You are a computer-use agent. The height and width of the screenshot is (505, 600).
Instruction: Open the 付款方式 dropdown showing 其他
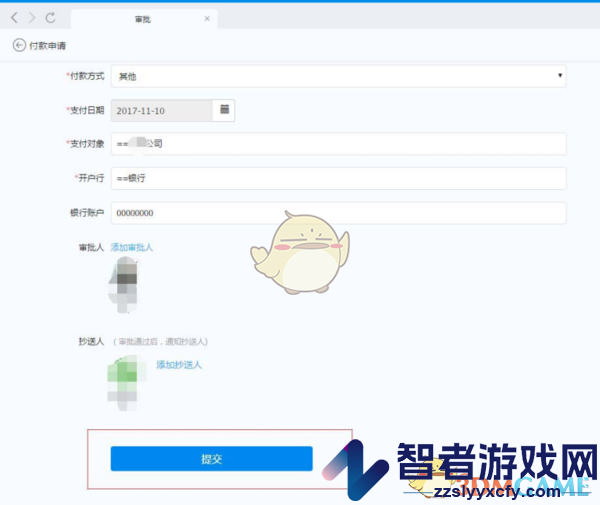coord(338,76)
